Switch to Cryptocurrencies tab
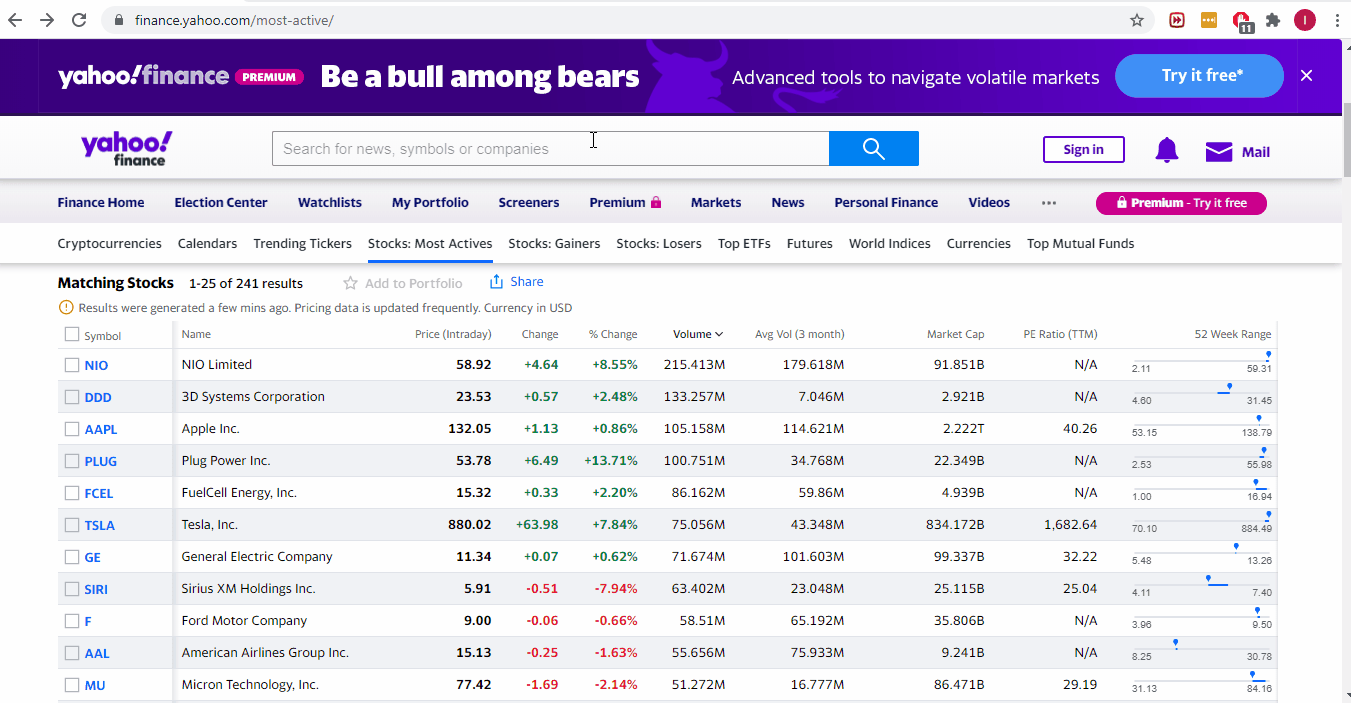This screenshot has height=703, width=1351. click(x=109, y=244)
